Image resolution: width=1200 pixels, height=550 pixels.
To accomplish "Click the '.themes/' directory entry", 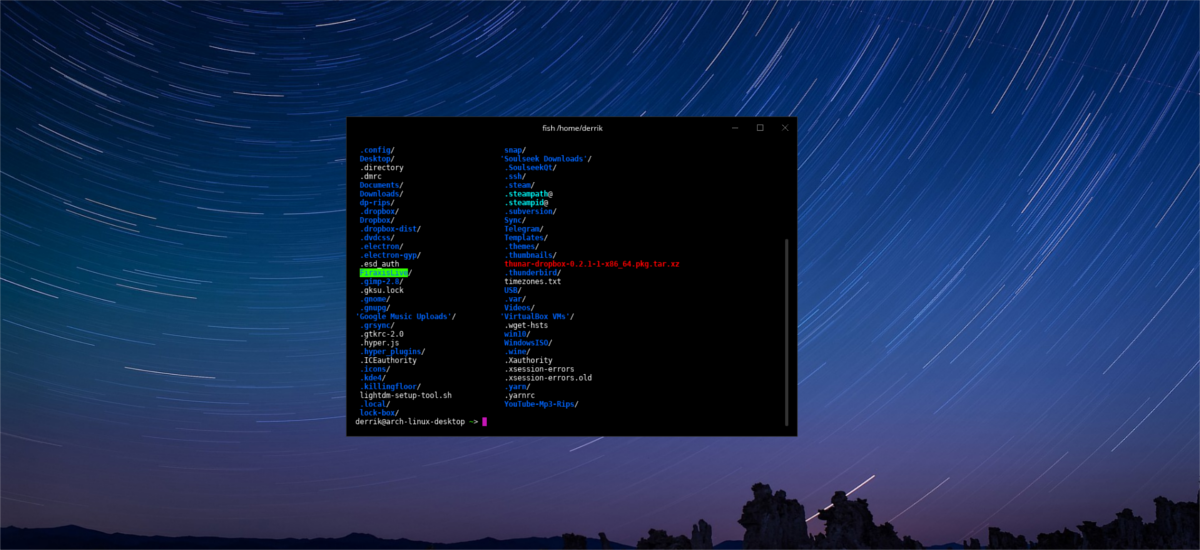I will click(522, 246).
